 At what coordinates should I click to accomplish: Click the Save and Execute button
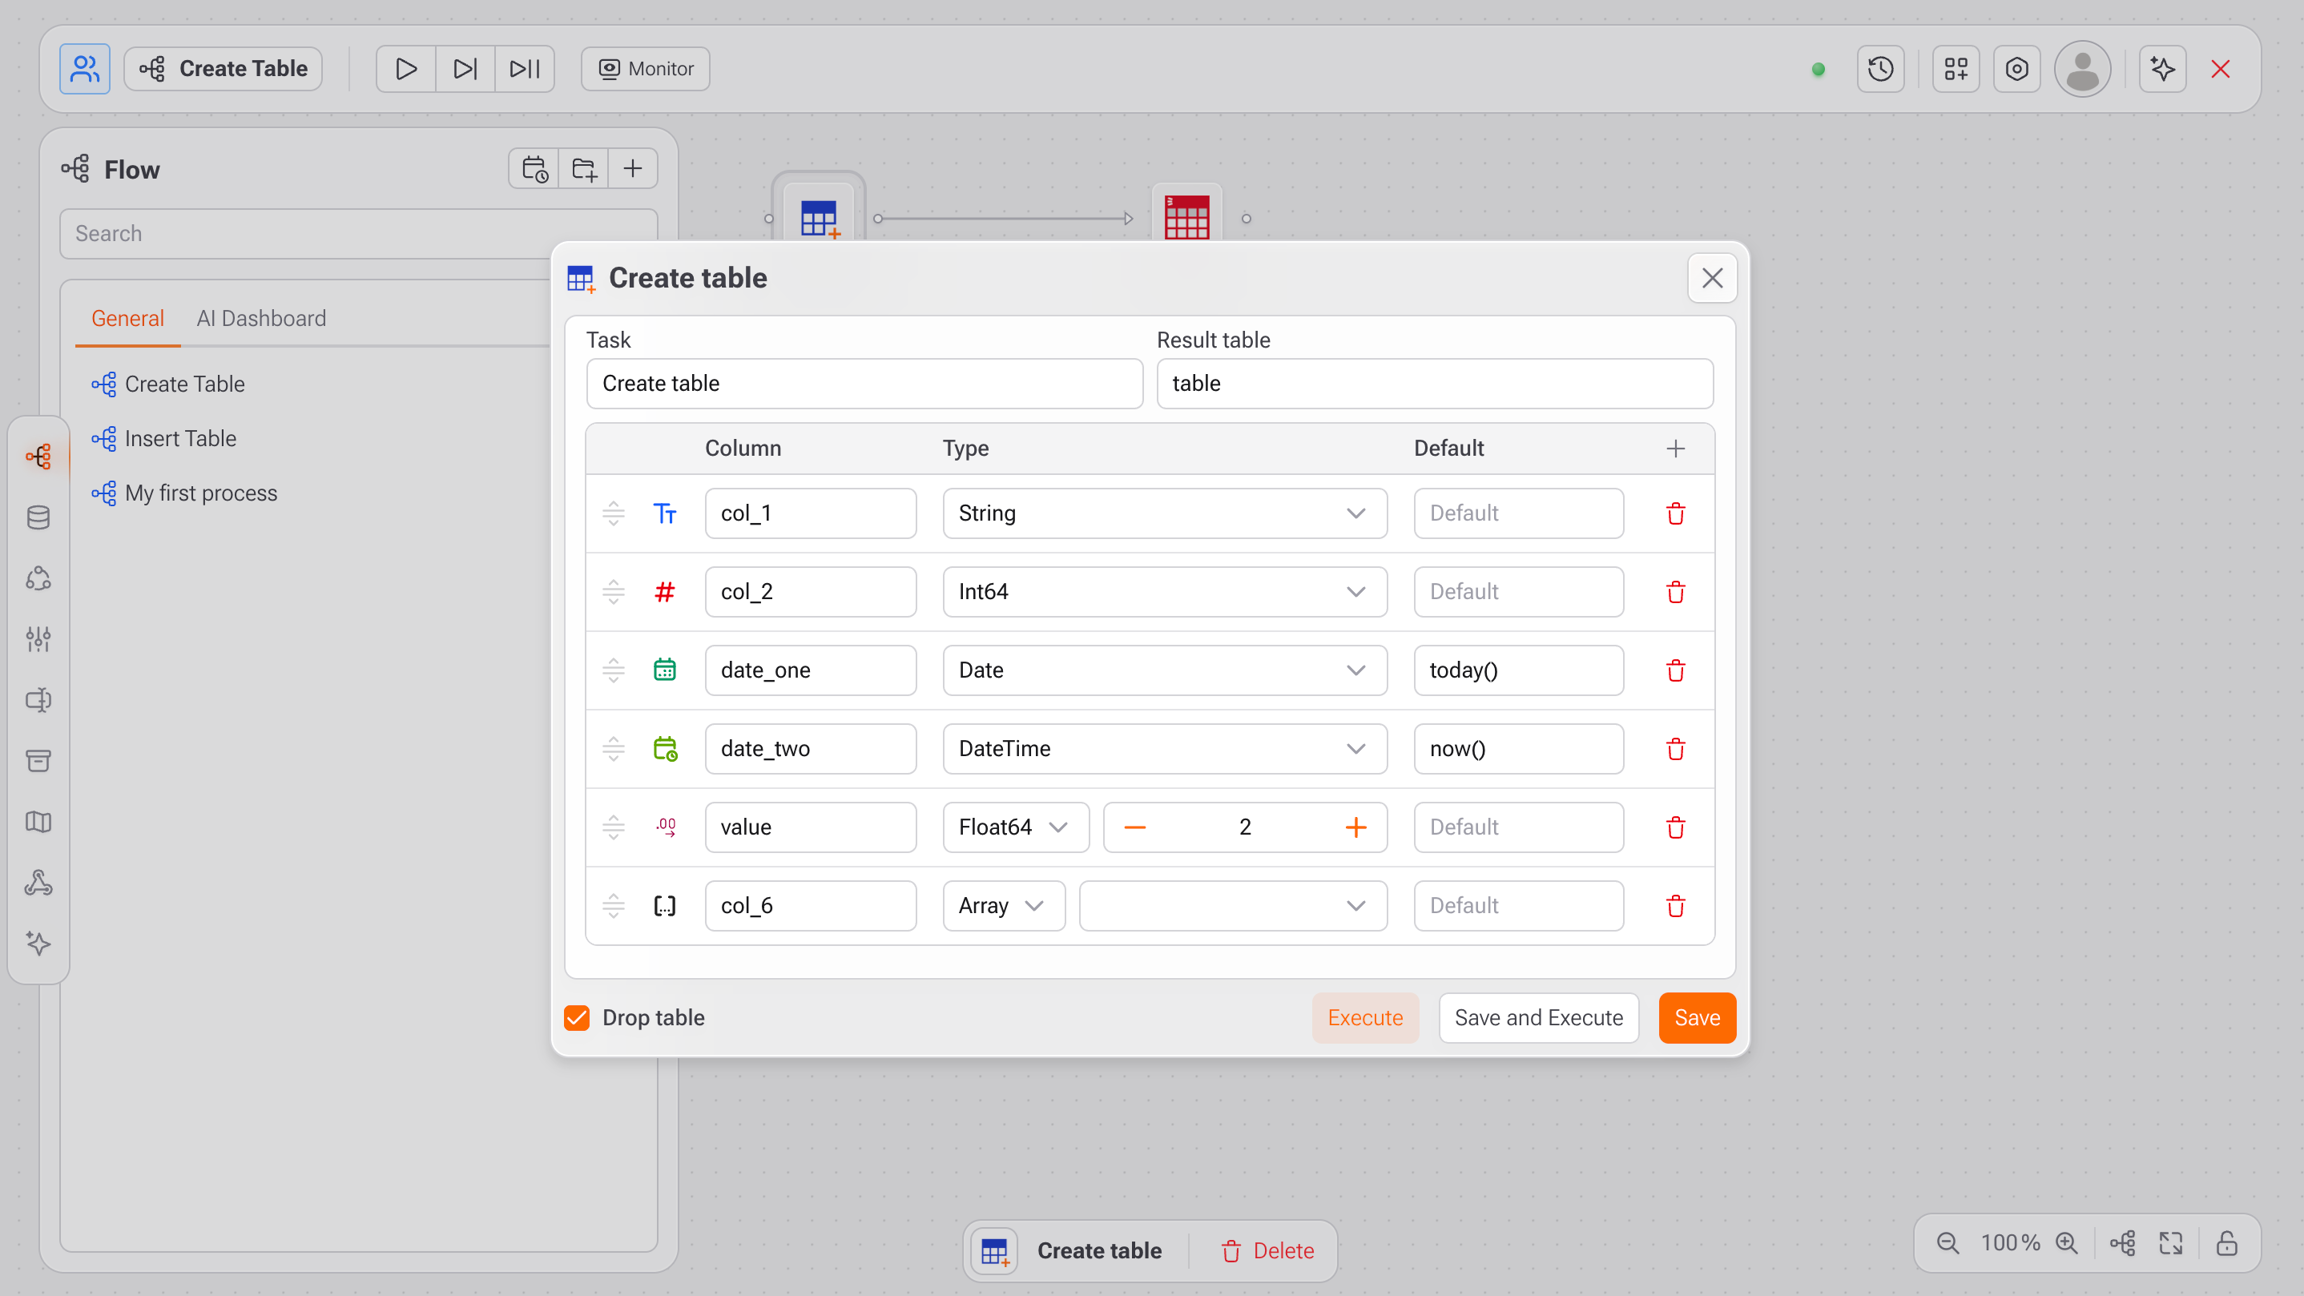coord(1538,1018)
